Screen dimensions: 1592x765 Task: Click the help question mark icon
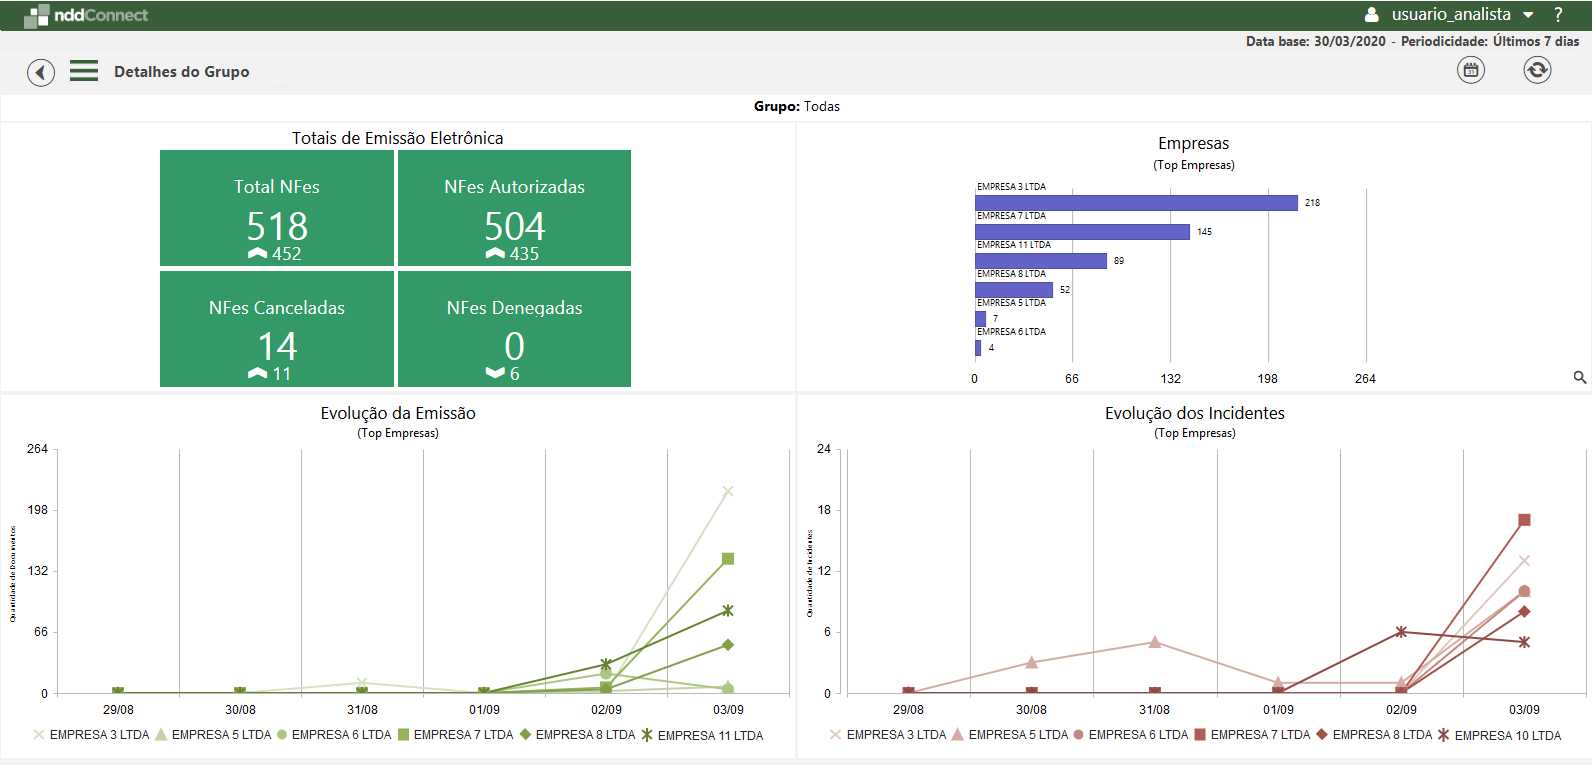click(1557, 15)
